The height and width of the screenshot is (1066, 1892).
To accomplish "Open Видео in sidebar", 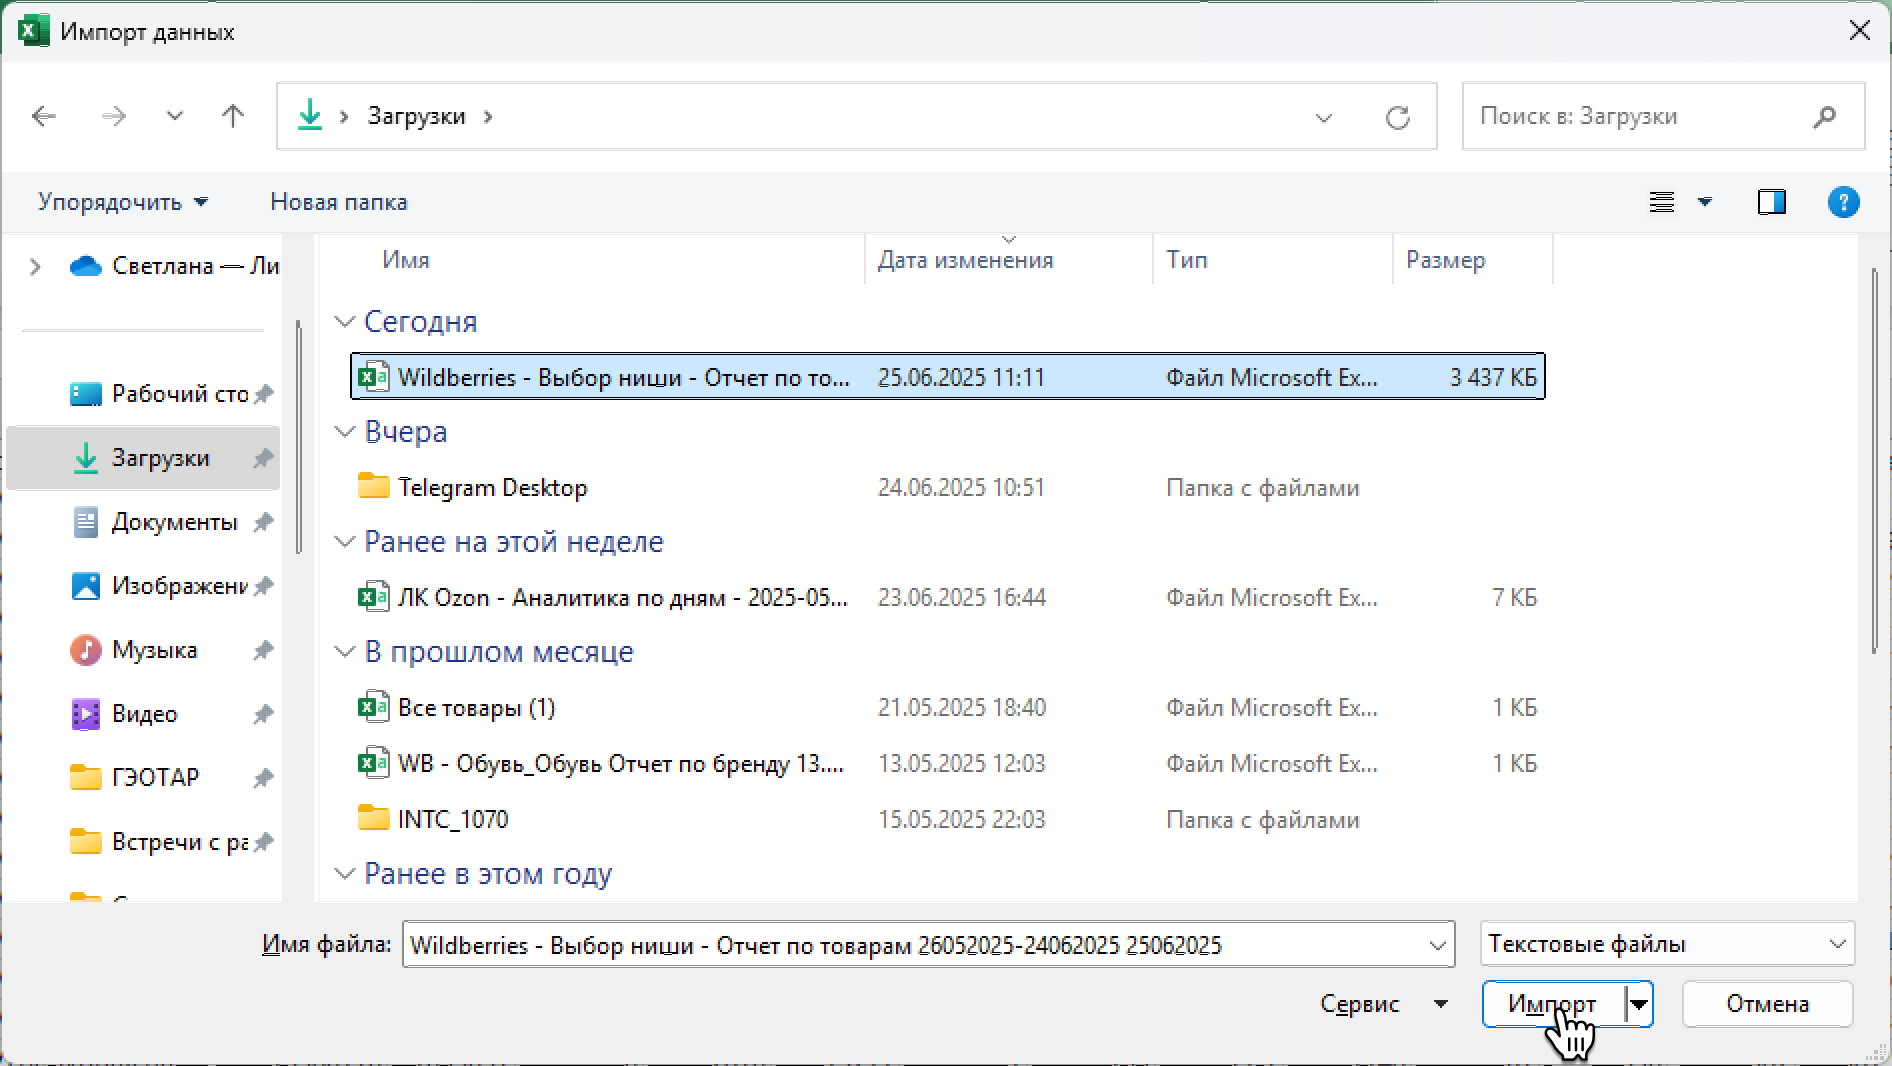I will (x=124, y=714).
